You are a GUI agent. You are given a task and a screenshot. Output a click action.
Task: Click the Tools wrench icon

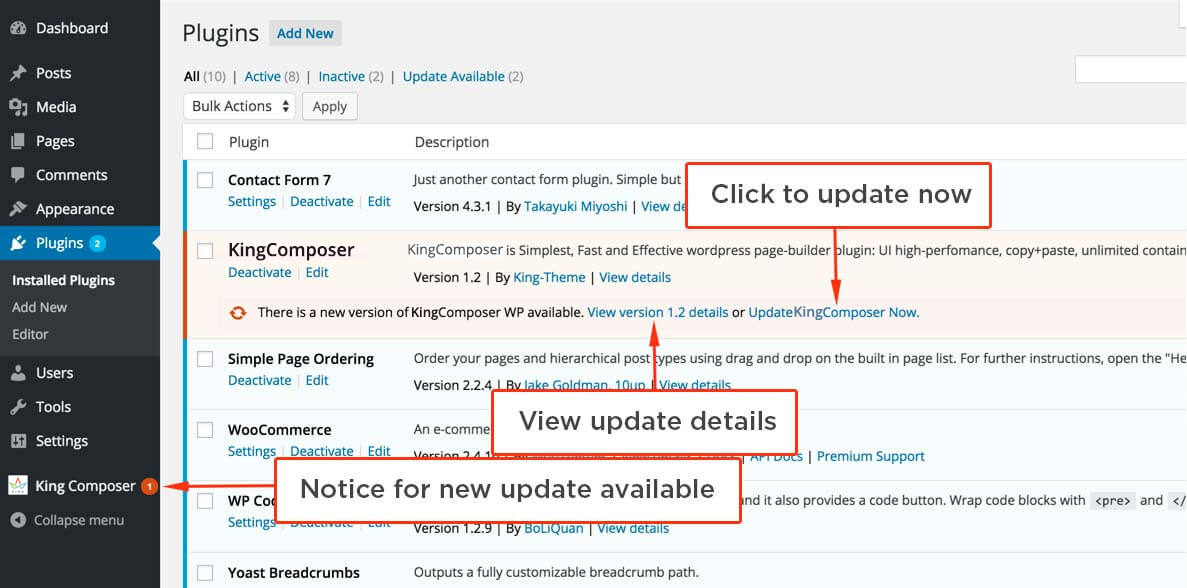pos(18,407)
